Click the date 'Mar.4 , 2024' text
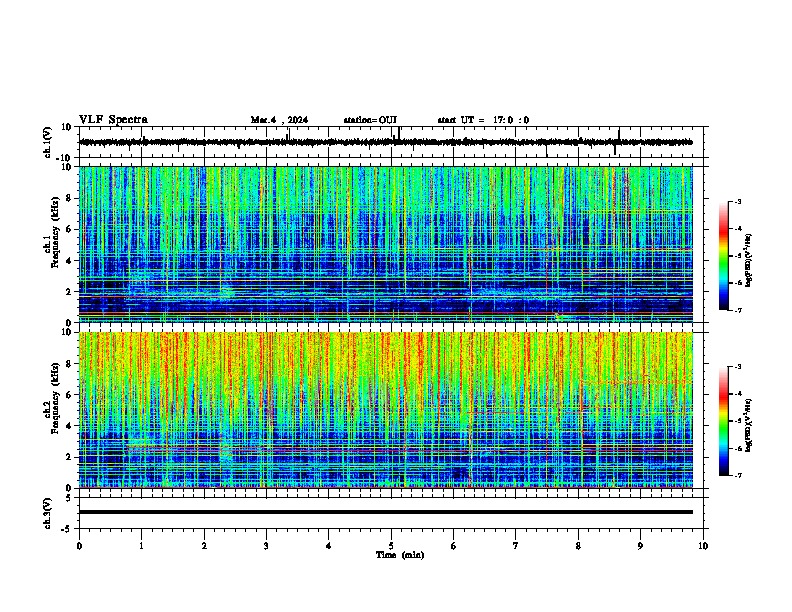This screenshot has height=612, width=792. (x=279, y=120)
